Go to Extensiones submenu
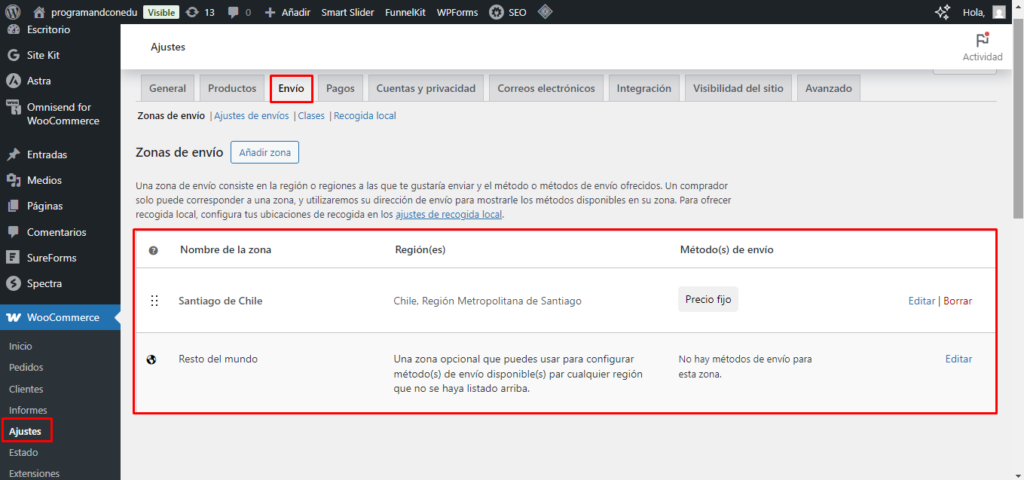This screenshot has width=1024, height=480. point(34,473)
